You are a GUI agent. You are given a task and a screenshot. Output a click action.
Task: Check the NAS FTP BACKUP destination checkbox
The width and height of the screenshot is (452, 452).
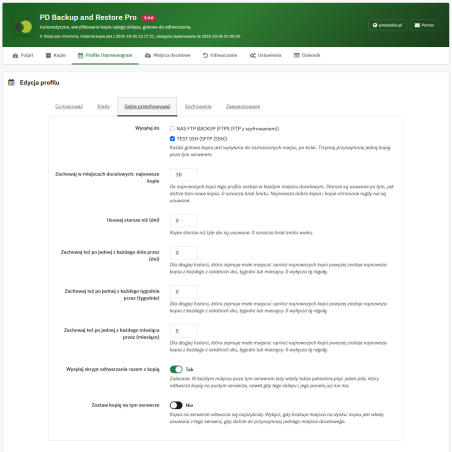point(172,129)
